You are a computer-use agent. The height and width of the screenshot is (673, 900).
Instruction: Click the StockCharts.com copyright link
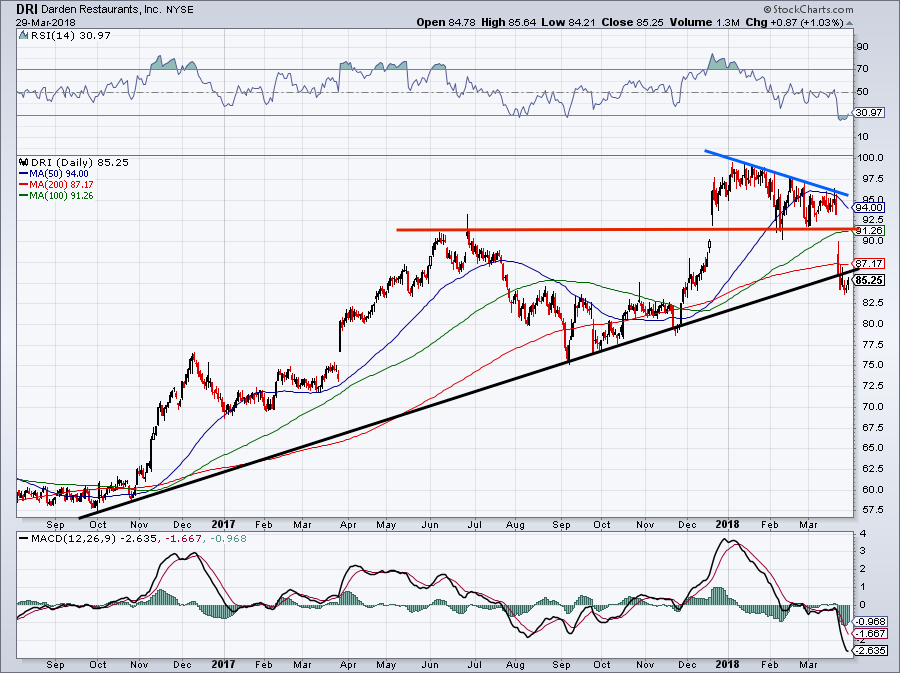808,9
